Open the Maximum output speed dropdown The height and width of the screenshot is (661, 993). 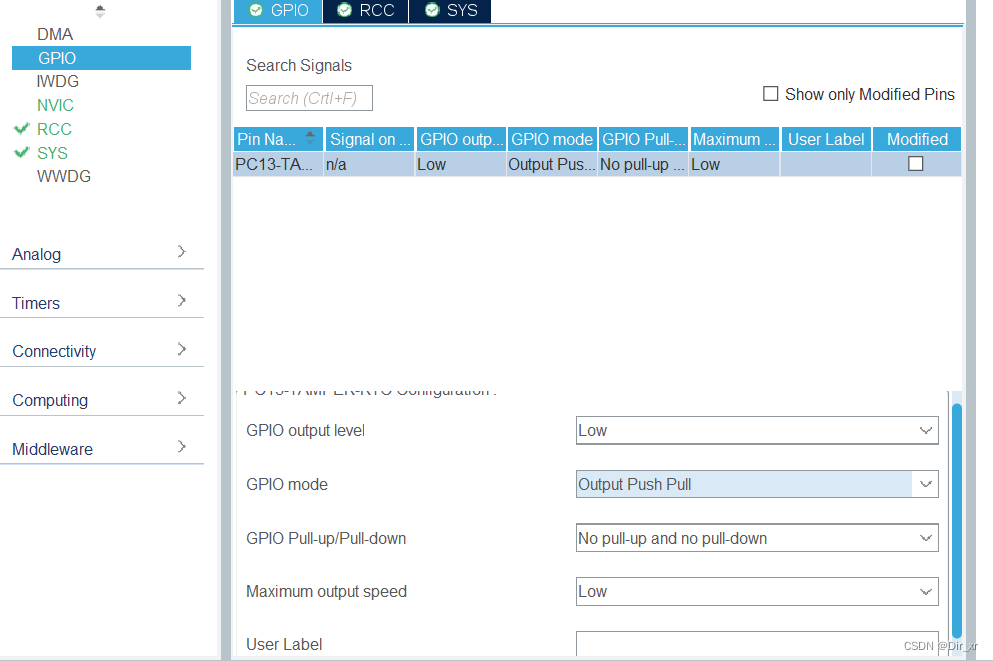point(757,591)
